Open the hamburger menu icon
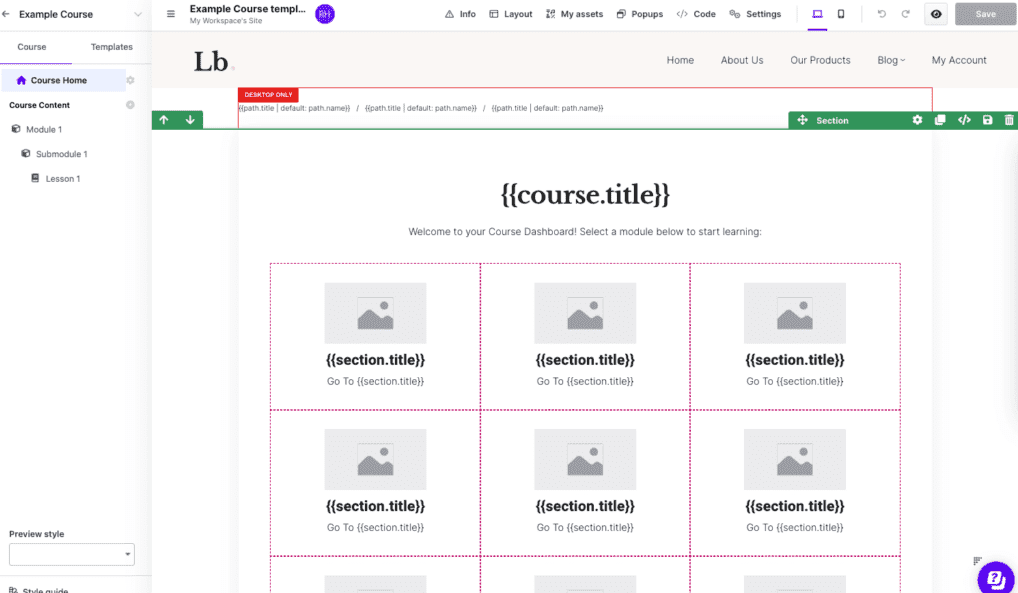Image resolution: width=1018 pixels, height=593 pixels. [x=171, y=14]
